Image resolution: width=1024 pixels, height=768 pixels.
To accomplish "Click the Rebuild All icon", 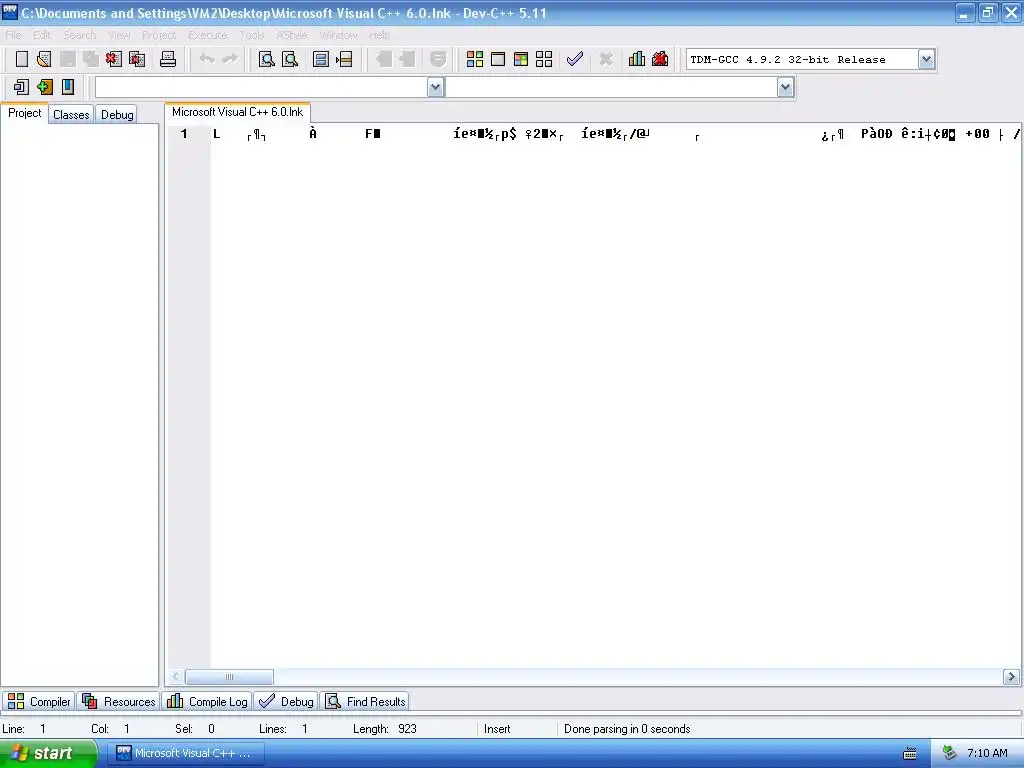I will [x=544, y=59].
